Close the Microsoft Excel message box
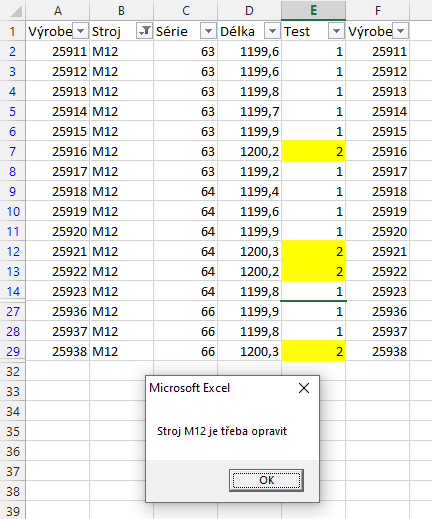The image size is (432, 519). point(304,388)
